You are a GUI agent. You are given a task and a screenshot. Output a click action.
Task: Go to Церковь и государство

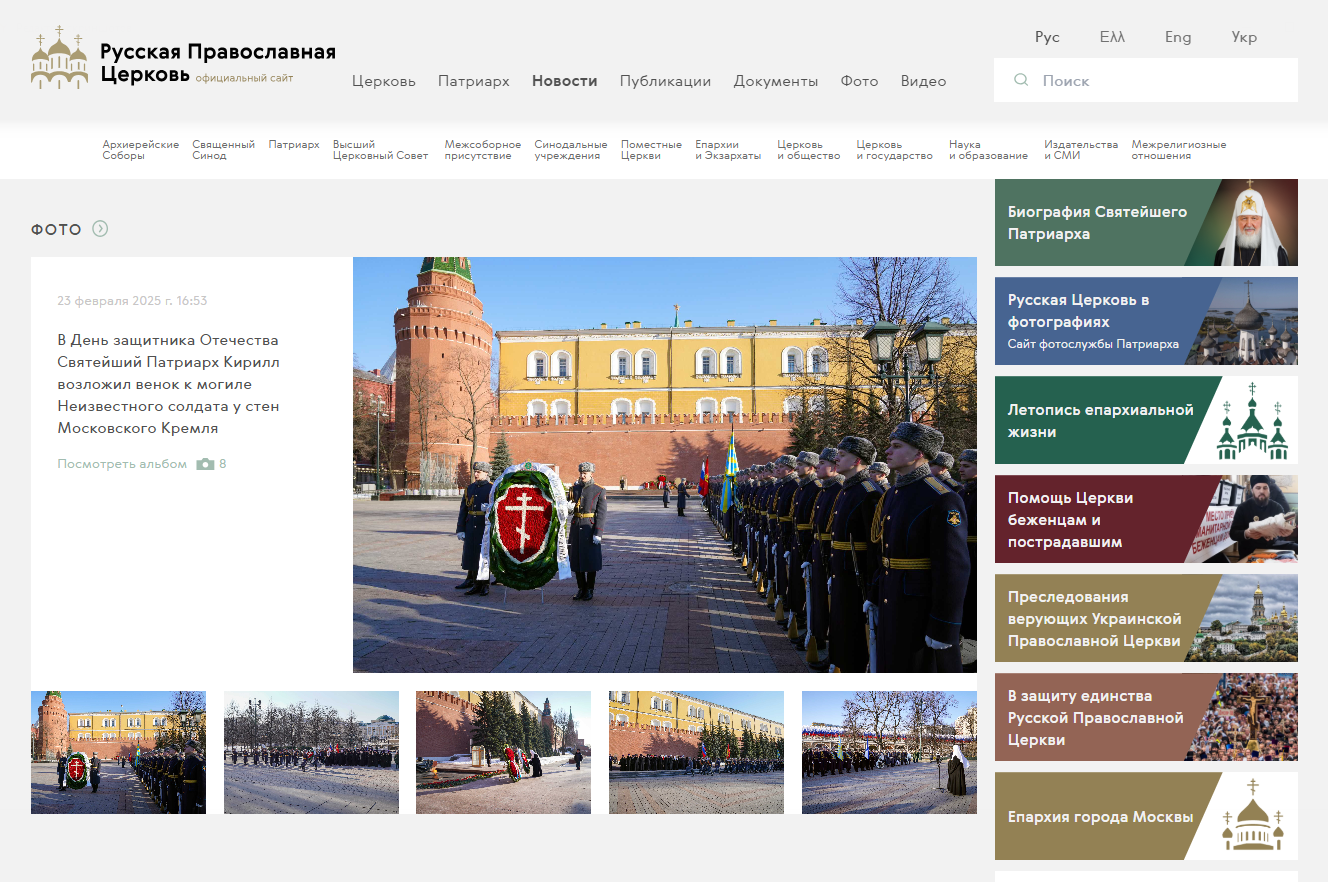click(895, 150)
